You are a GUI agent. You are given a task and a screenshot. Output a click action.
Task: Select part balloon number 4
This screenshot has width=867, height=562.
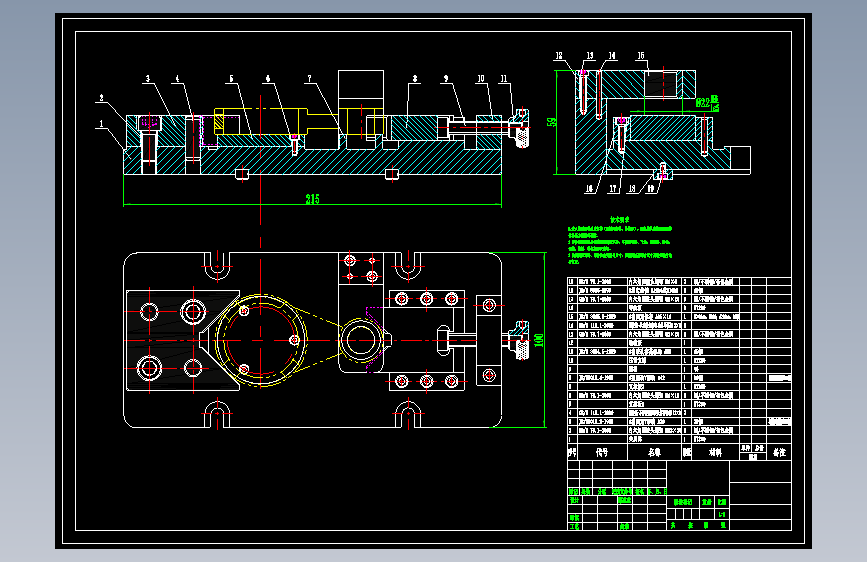pos(177,79)
